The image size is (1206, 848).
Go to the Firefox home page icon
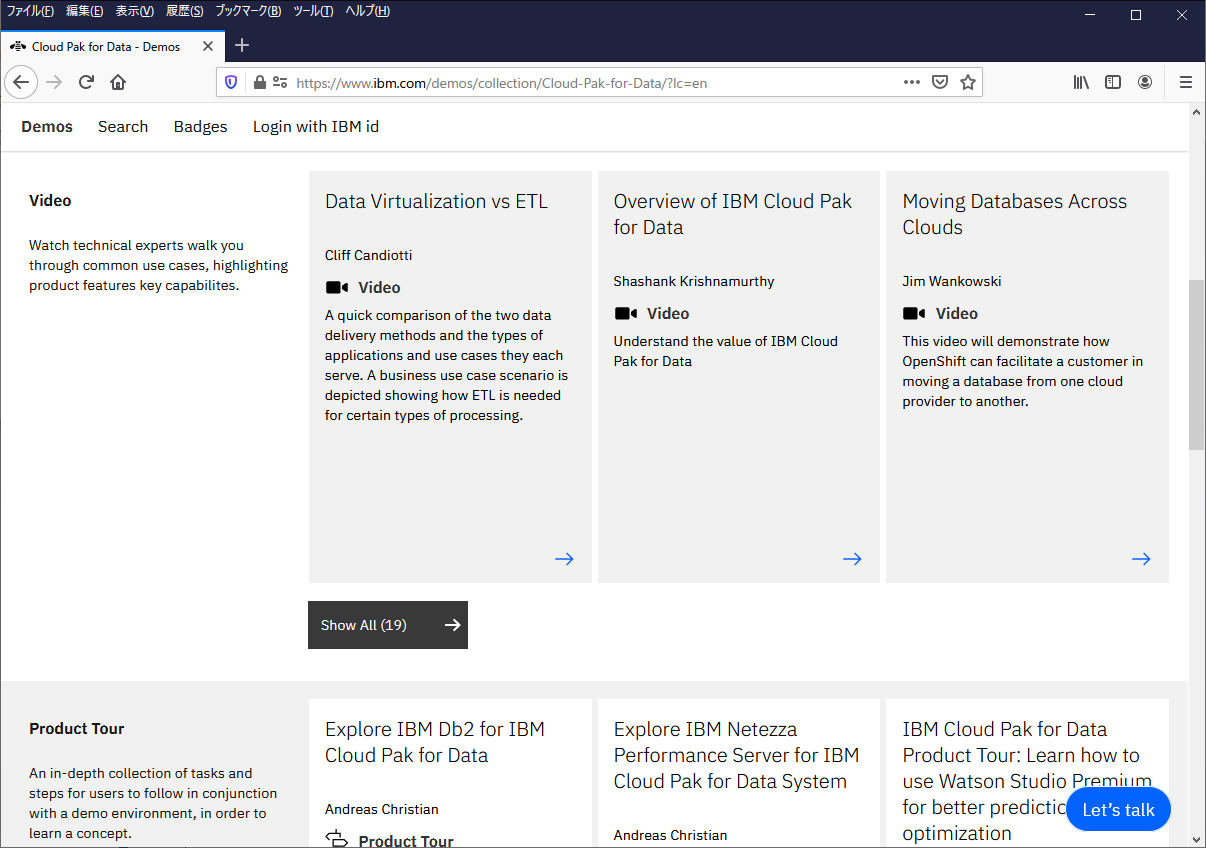point(118,82)
